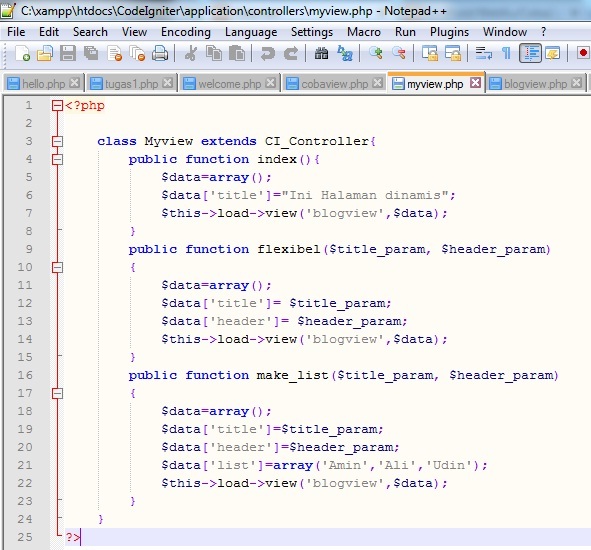Switch to the hello.php tab
Viewport: 591px width, 550px height.
pyautogui.click(x=43, y=83)
